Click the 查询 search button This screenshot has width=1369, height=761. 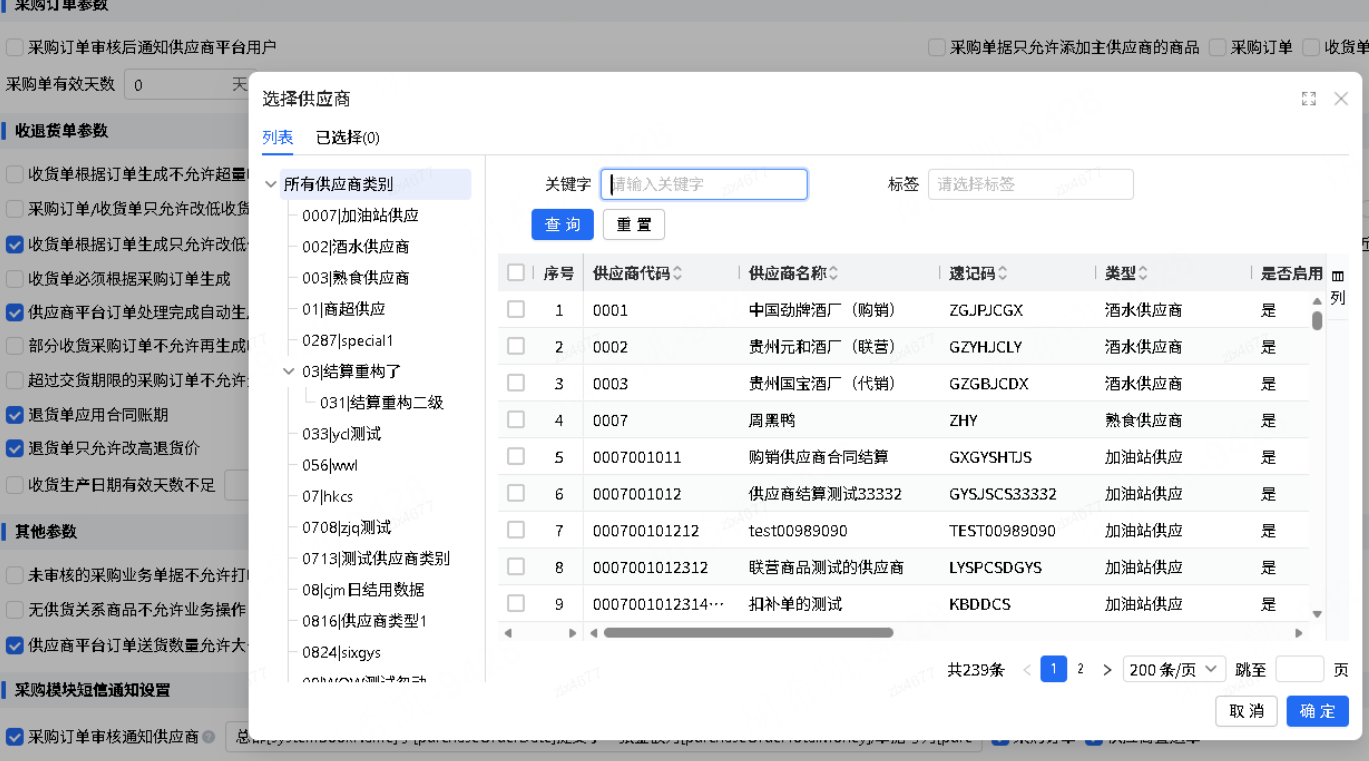563,225
